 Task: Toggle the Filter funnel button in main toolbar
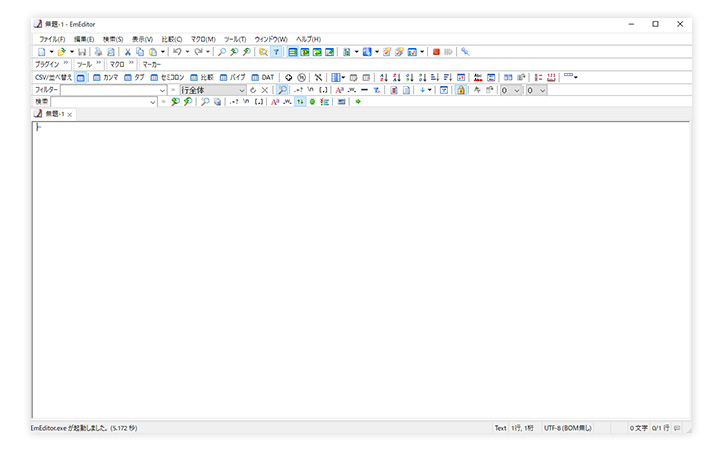(276, 51)
